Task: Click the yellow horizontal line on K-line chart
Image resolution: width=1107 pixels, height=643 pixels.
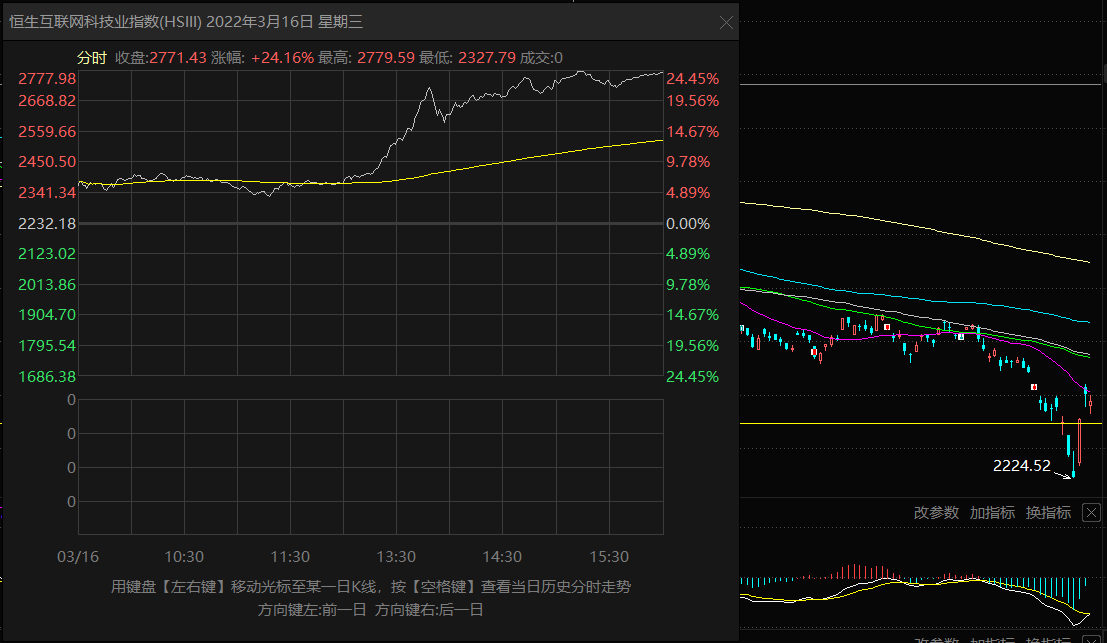Action: pyautogui.click(x=921, y=423)
